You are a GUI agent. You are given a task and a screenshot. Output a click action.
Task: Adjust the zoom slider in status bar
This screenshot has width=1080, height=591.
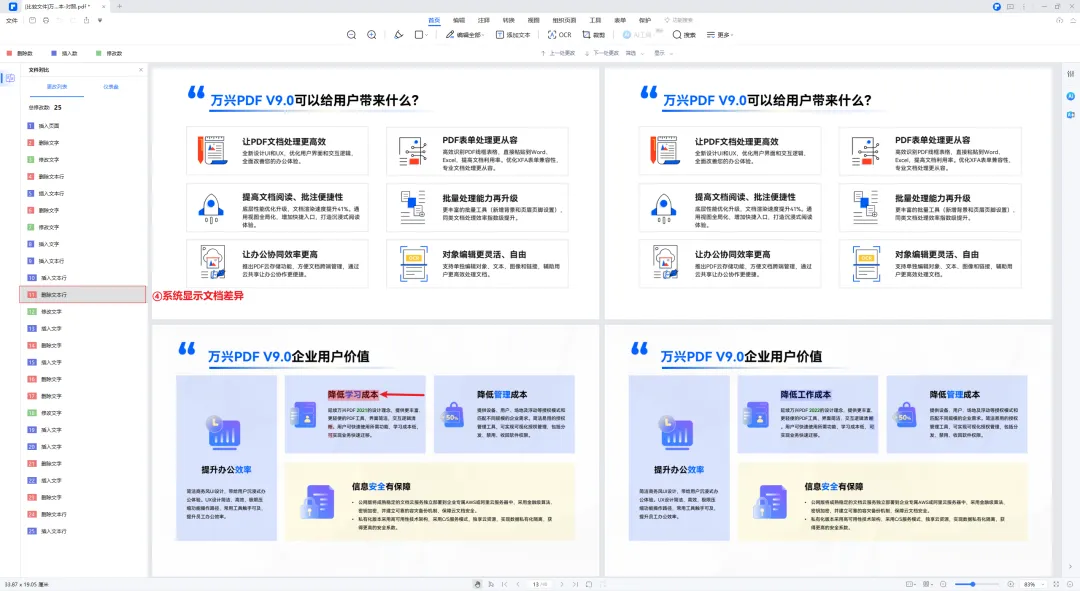coord(976,584)
